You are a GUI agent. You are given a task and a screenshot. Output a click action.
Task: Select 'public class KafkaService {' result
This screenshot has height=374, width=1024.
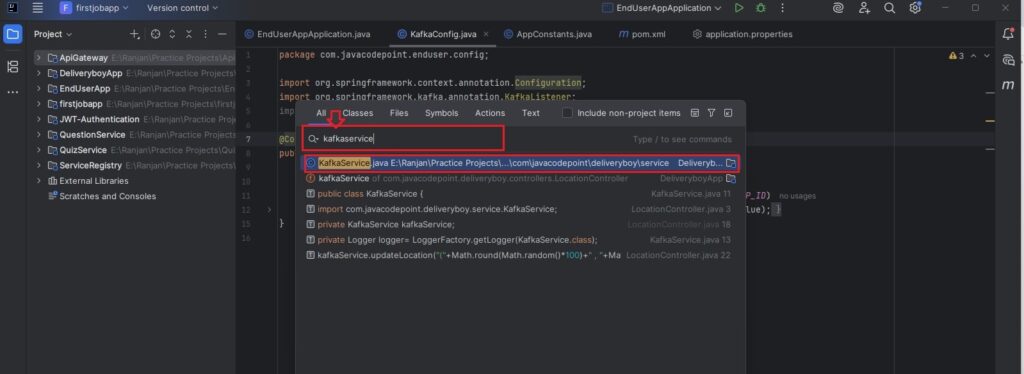(x=521, y=194)
